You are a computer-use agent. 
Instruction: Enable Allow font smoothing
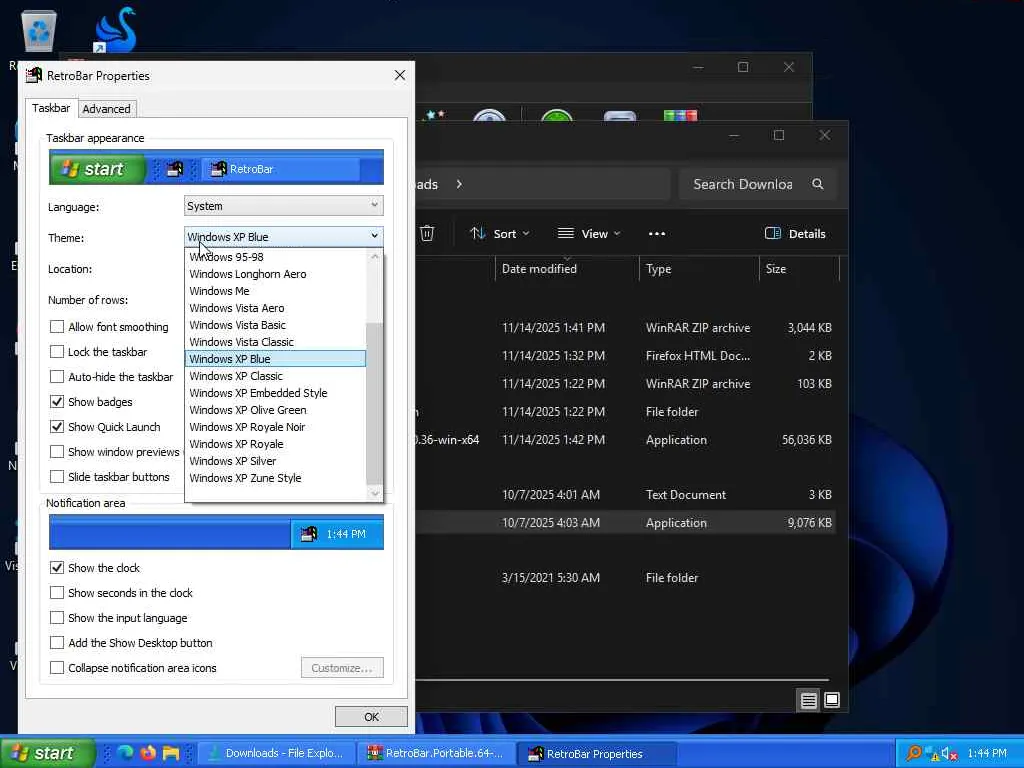click(57, 327)
